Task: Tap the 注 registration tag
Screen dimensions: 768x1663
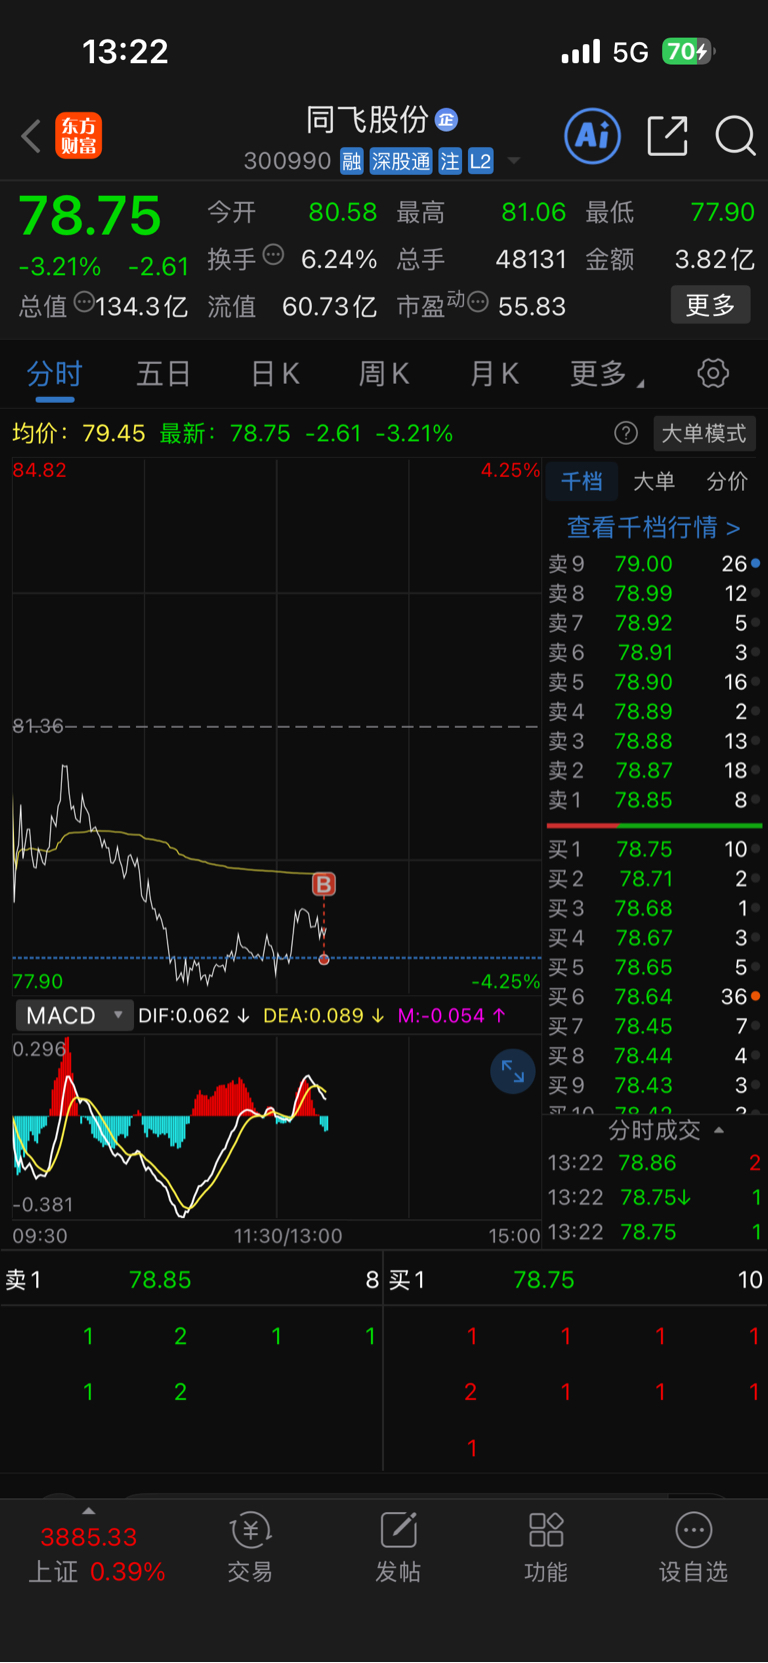Action: [450, 161]
